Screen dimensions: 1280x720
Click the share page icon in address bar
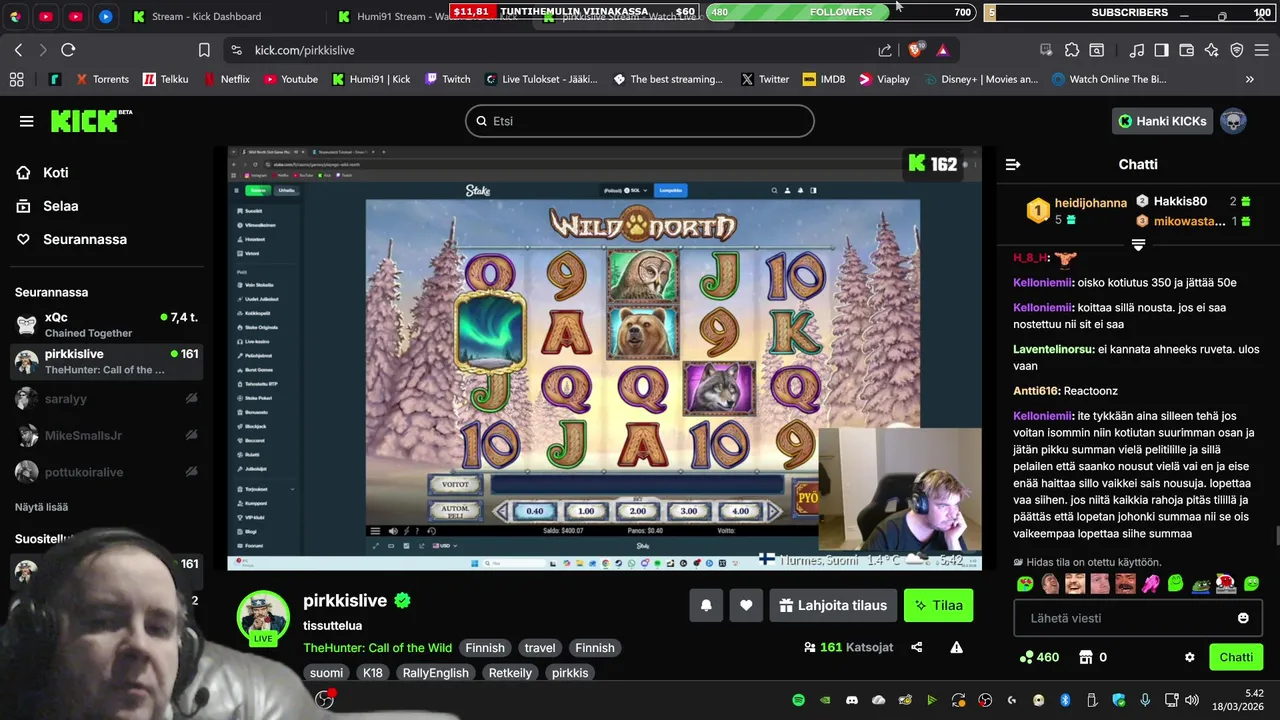tap(885, 50)
